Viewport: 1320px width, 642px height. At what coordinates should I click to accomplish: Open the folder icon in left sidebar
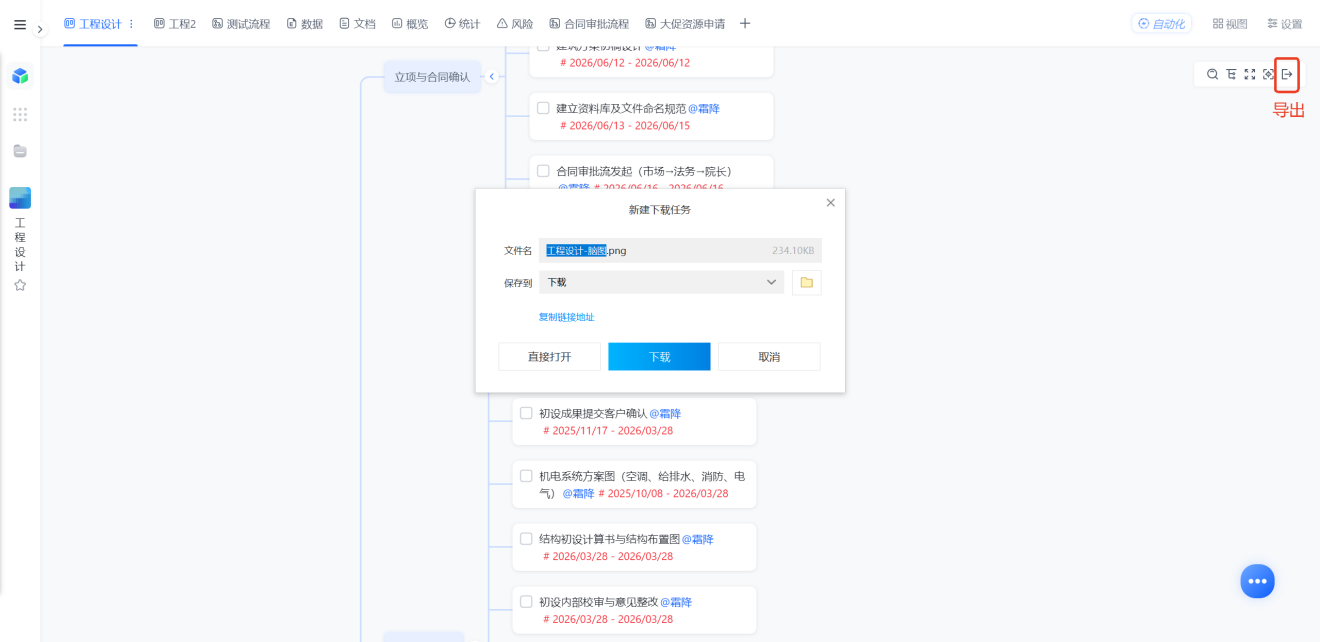(20, 151)
